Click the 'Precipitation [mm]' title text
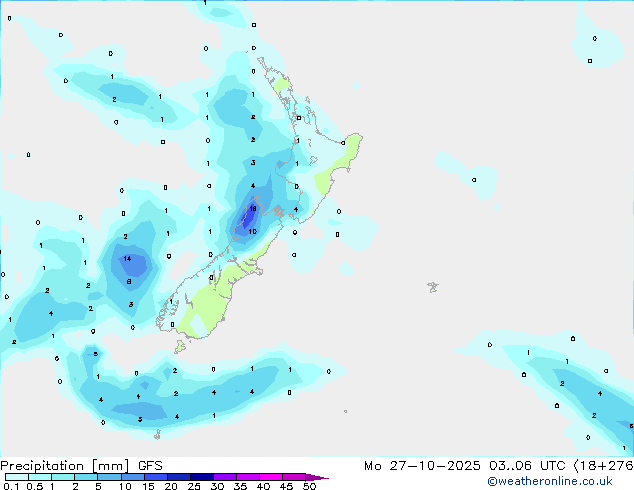This screenshot has width=634, height=490. tap(65, 466)
